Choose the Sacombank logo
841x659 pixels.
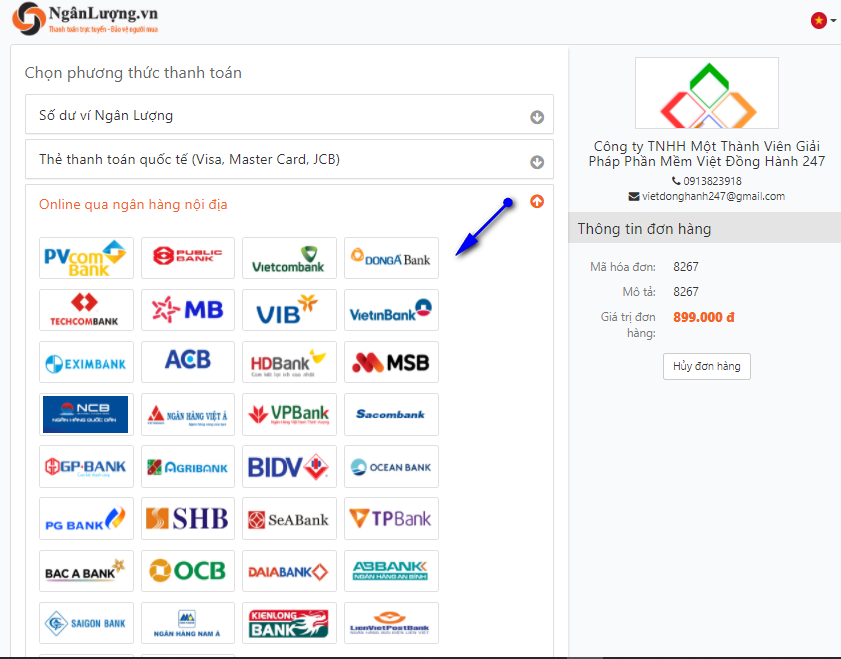[x=391, y=414]
